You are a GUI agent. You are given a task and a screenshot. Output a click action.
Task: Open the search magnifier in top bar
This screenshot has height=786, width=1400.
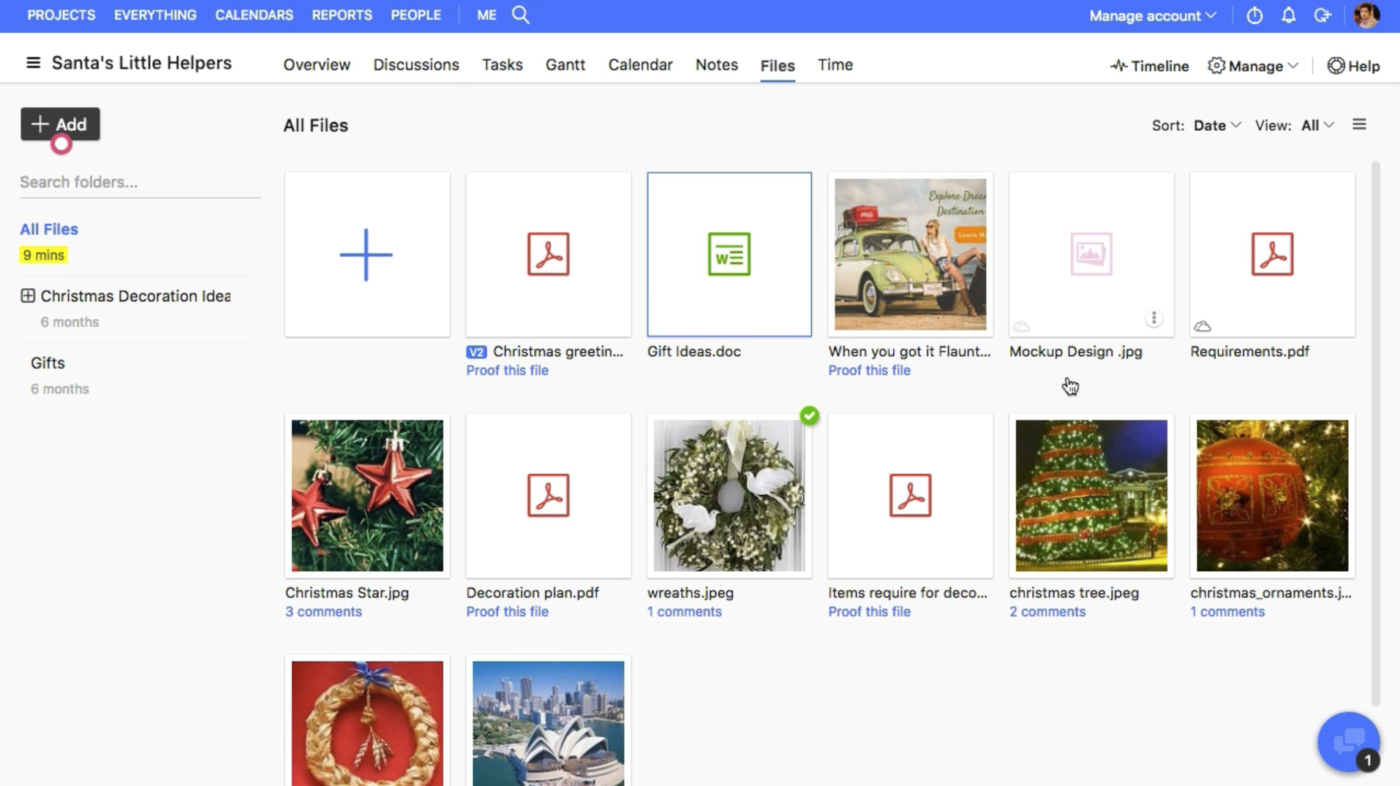[521, 15]
